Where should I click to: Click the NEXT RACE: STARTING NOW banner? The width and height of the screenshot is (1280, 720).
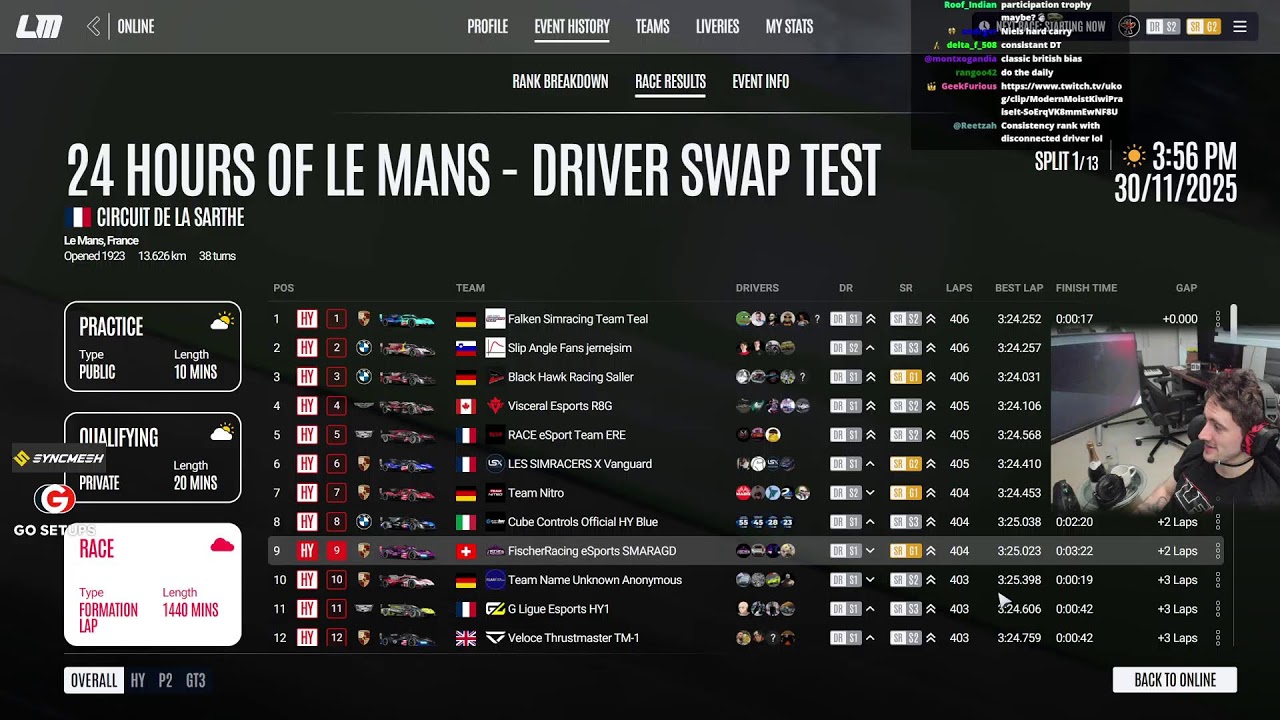click(1042, 27)
